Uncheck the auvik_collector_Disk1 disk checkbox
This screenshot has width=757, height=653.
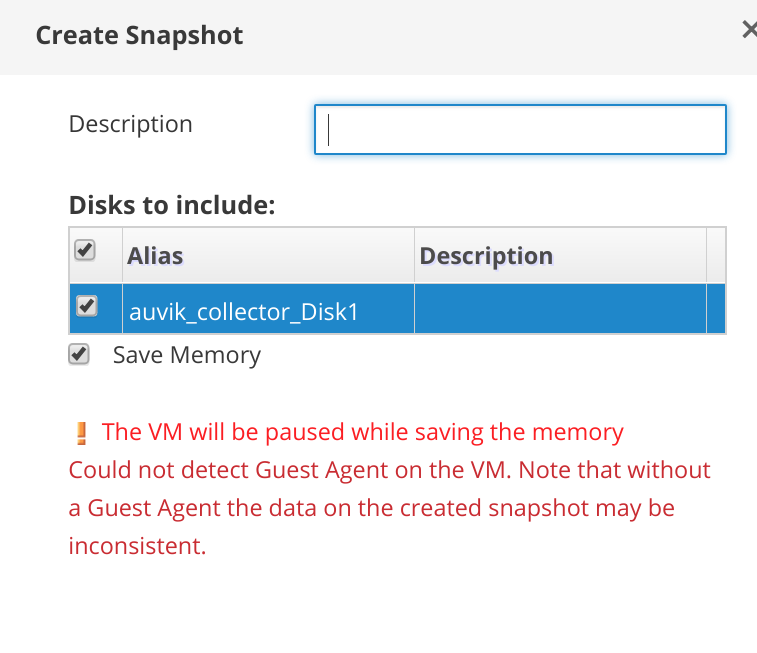pyautogui.click(x=87, y=307)
